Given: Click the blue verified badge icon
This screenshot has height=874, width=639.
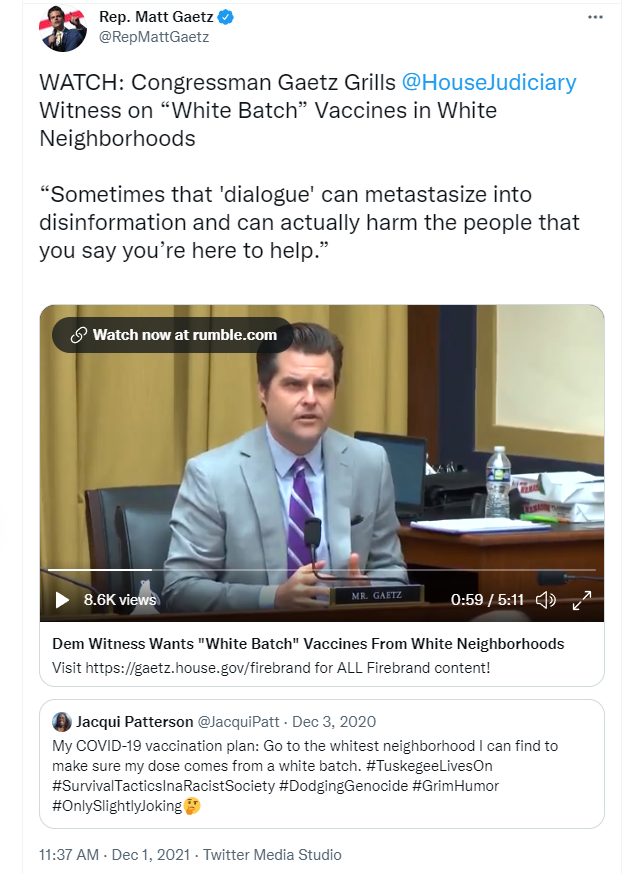Looking at the screenshot, I should (225, 17).
